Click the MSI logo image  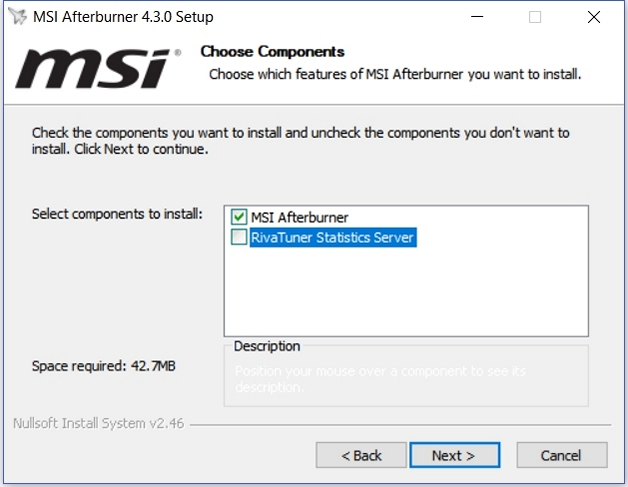click(x=98, y=68)
